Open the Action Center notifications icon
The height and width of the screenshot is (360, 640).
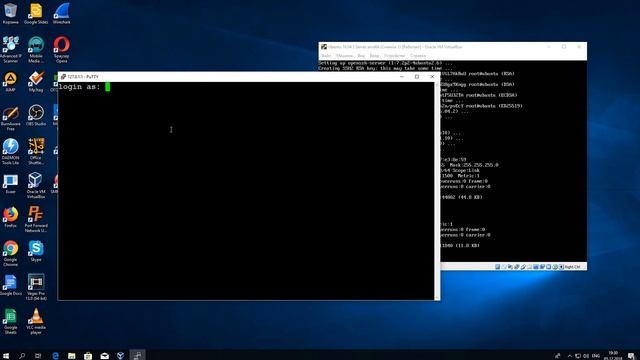(631, 356)
